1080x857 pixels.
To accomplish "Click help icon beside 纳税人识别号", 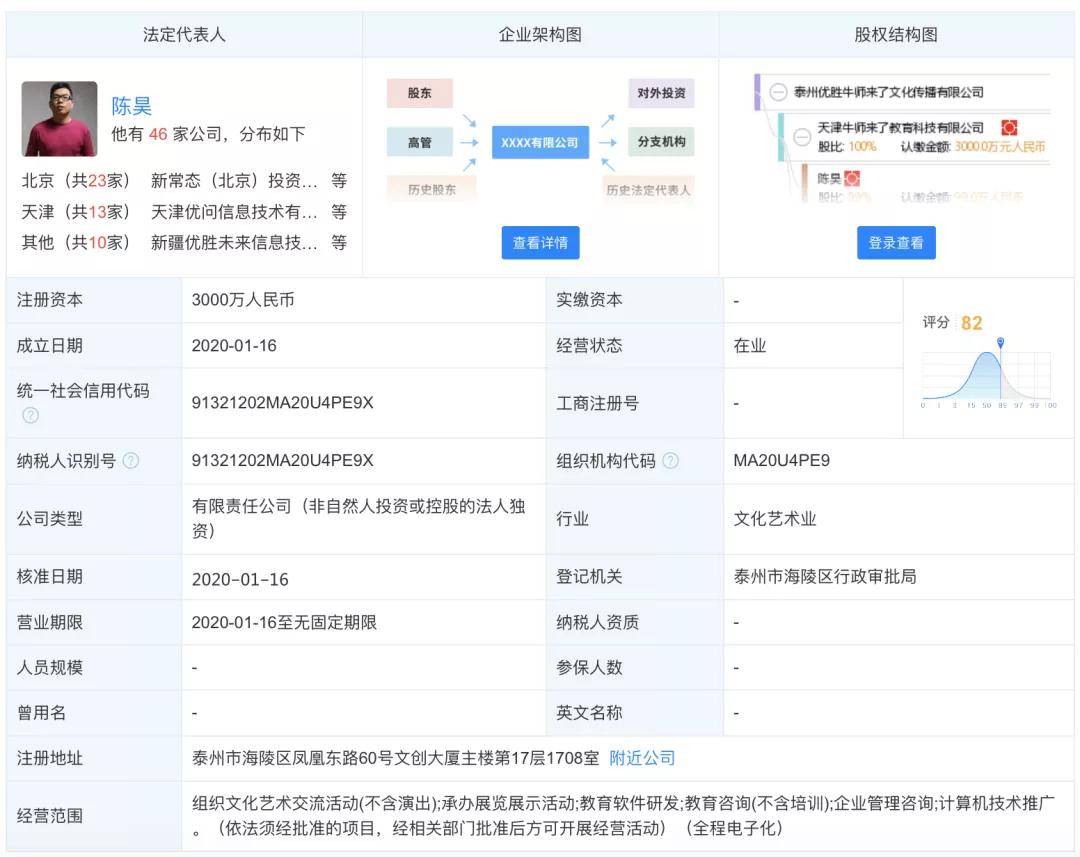I will pos(131,460).
